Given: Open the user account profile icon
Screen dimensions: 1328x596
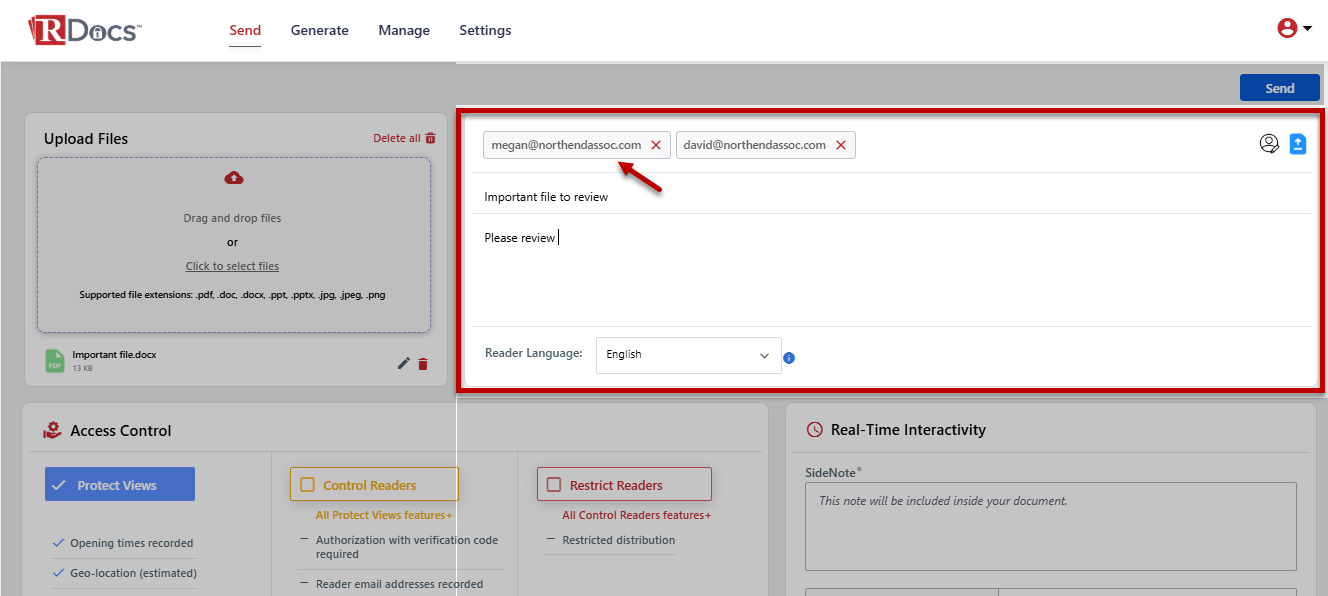Looking at the screenshot, I should pos(1287,29).
